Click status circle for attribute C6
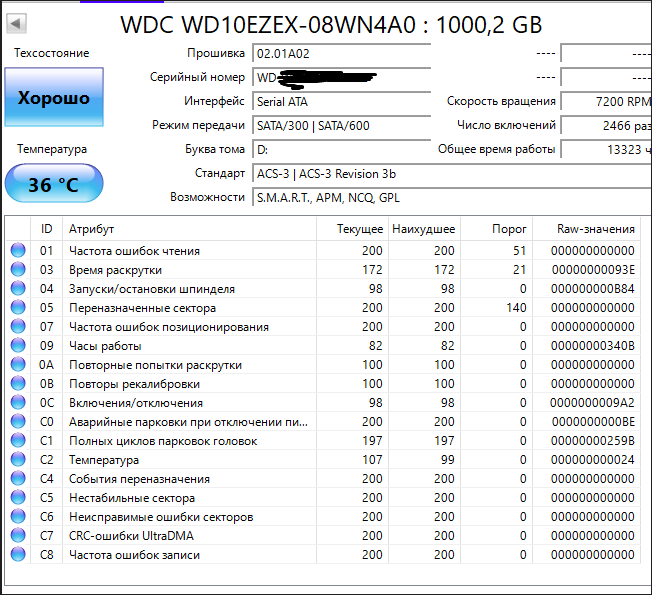The height and width of the screenshot is (595, 652). pos(18,516)
